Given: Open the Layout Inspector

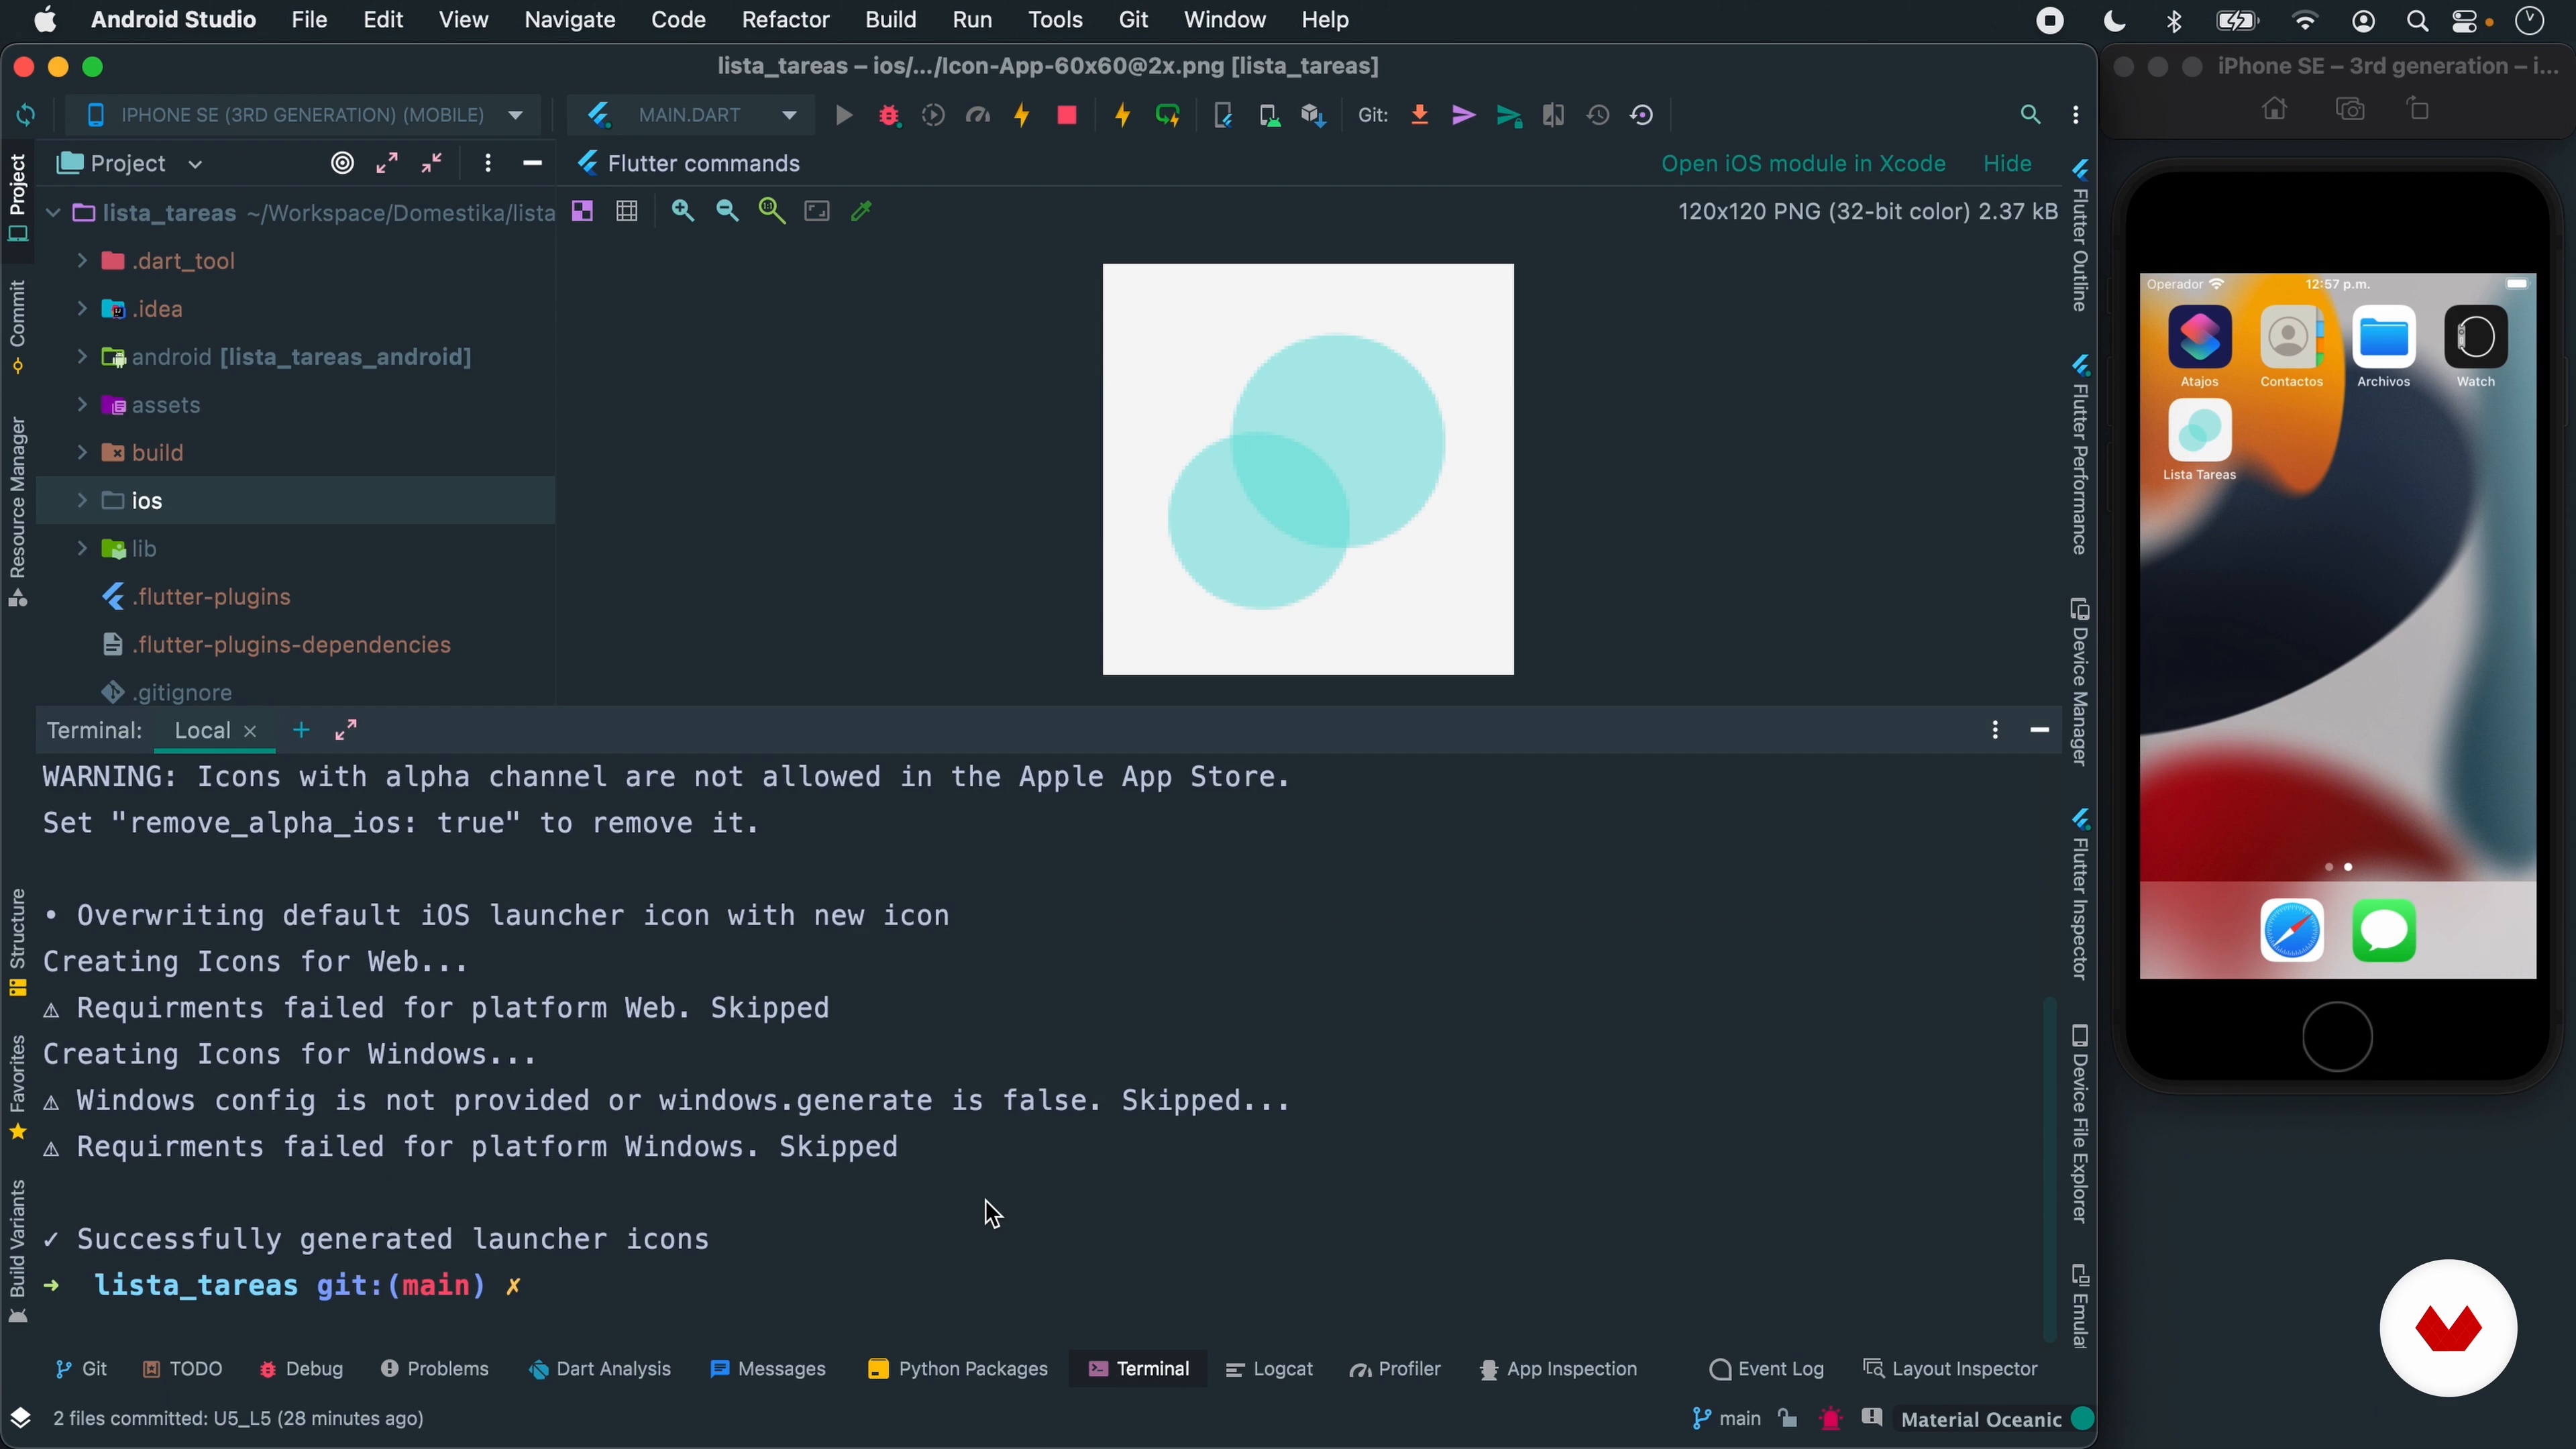Looking at the screenshot, I should coord(1950,1369).
